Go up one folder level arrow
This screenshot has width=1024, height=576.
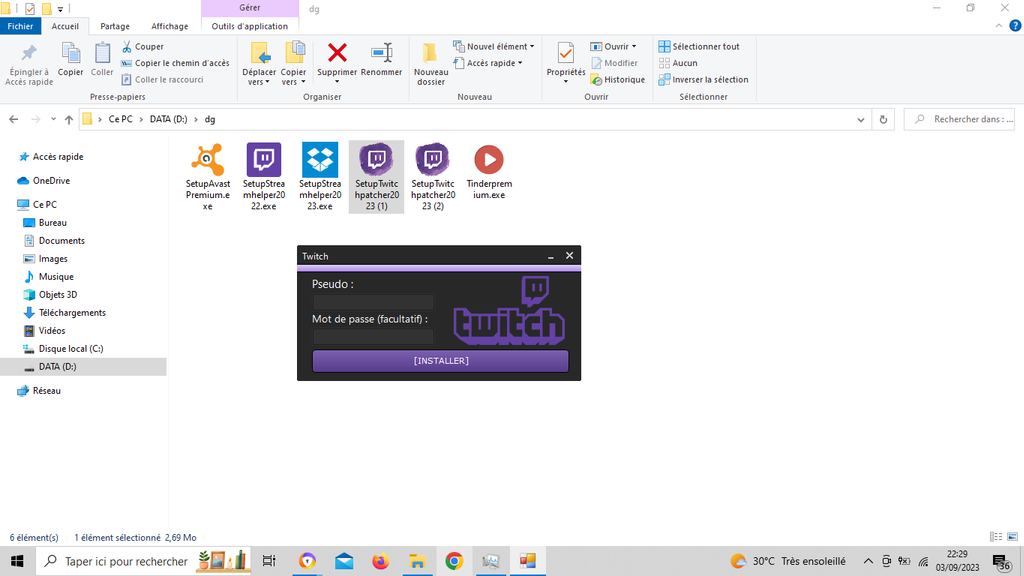click(x=69, y=120)
